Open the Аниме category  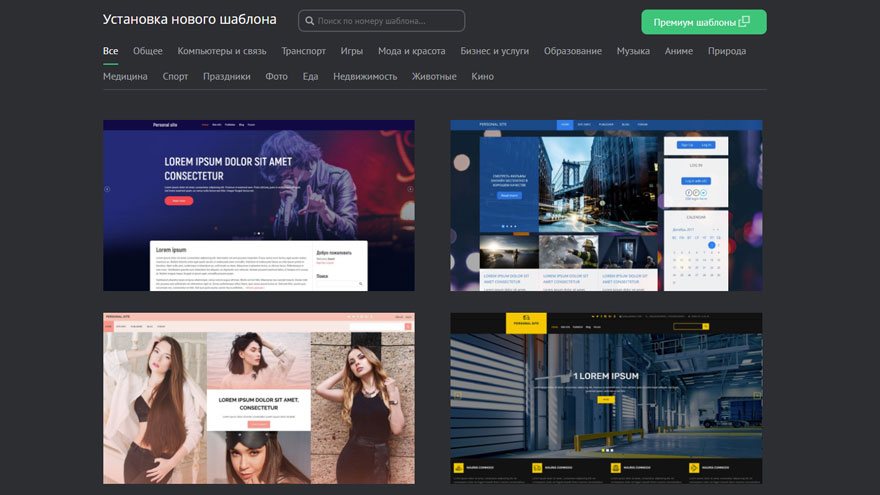[678, 51]
